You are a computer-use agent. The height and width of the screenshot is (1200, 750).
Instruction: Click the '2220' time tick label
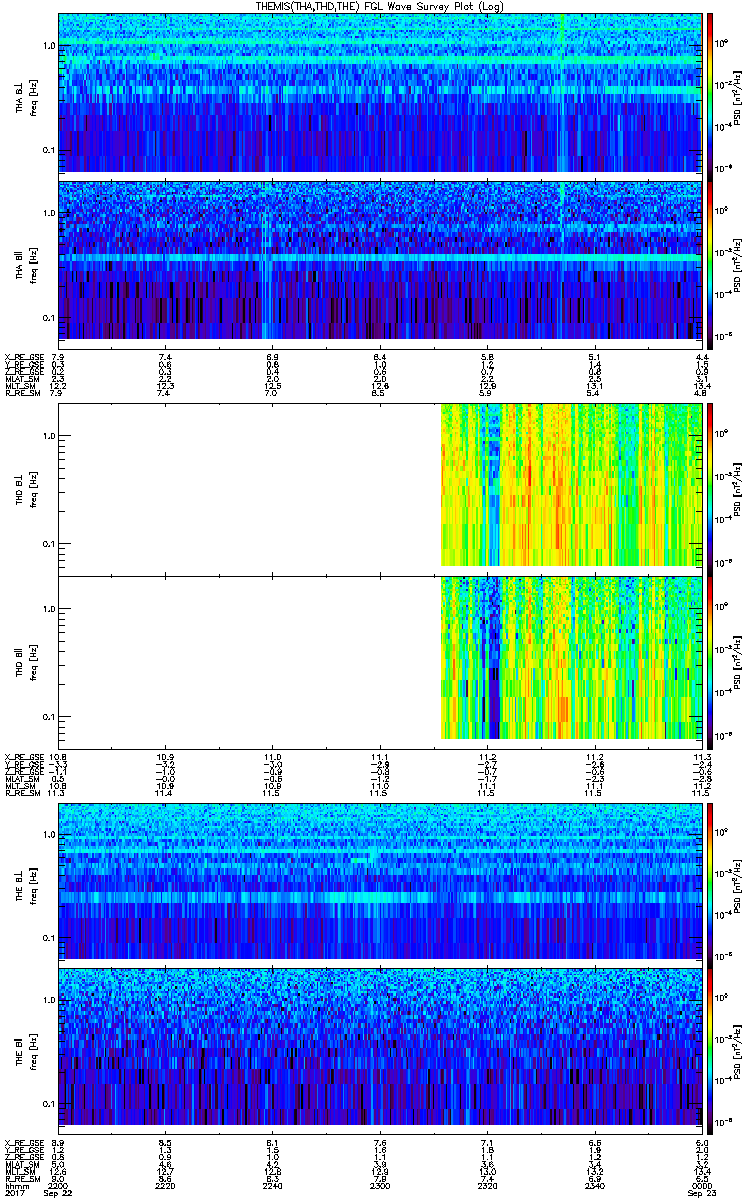tap(165, 1184)
